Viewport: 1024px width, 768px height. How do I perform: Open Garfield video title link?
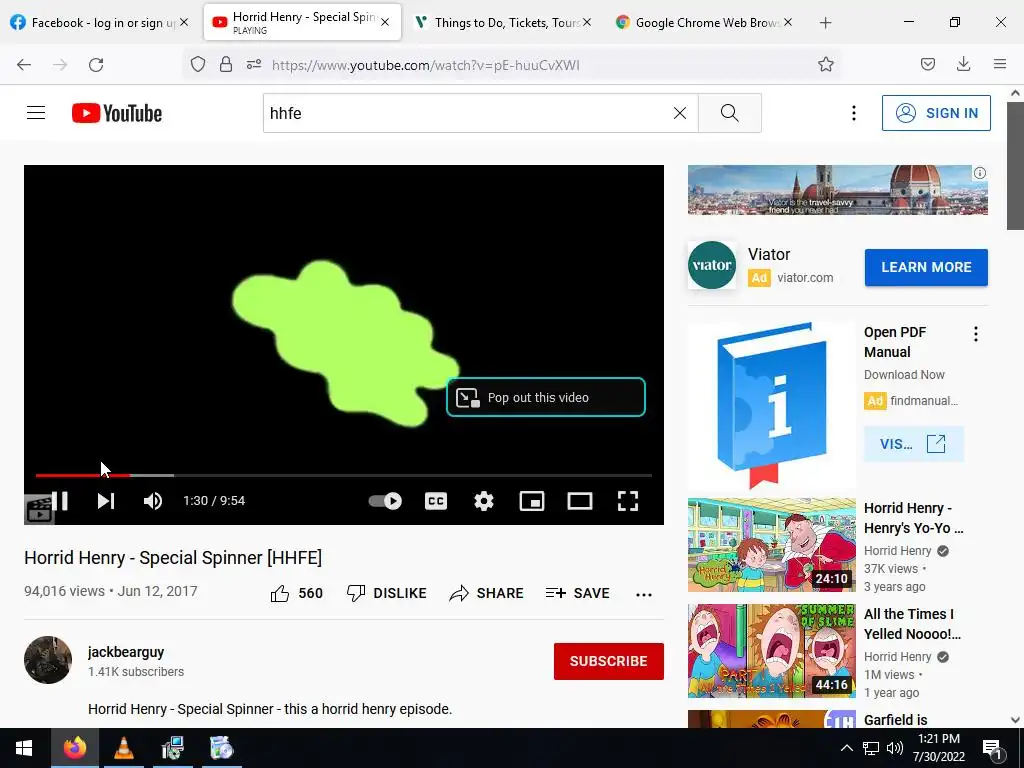[x=895, y=720]
